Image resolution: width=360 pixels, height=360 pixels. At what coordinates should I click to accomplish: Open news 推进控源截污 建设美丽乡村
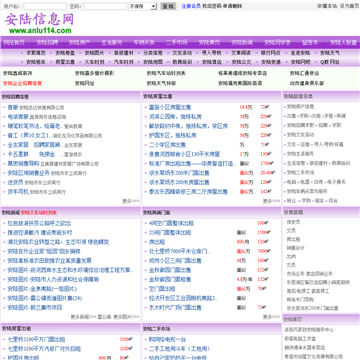[40, 232]
